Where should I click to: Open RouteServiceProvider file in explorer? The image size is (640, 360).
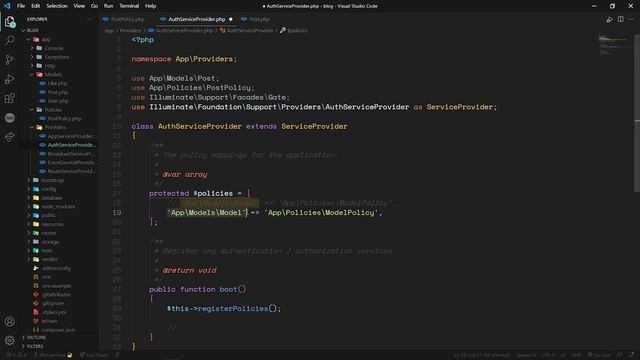click(x=71, y=171)
